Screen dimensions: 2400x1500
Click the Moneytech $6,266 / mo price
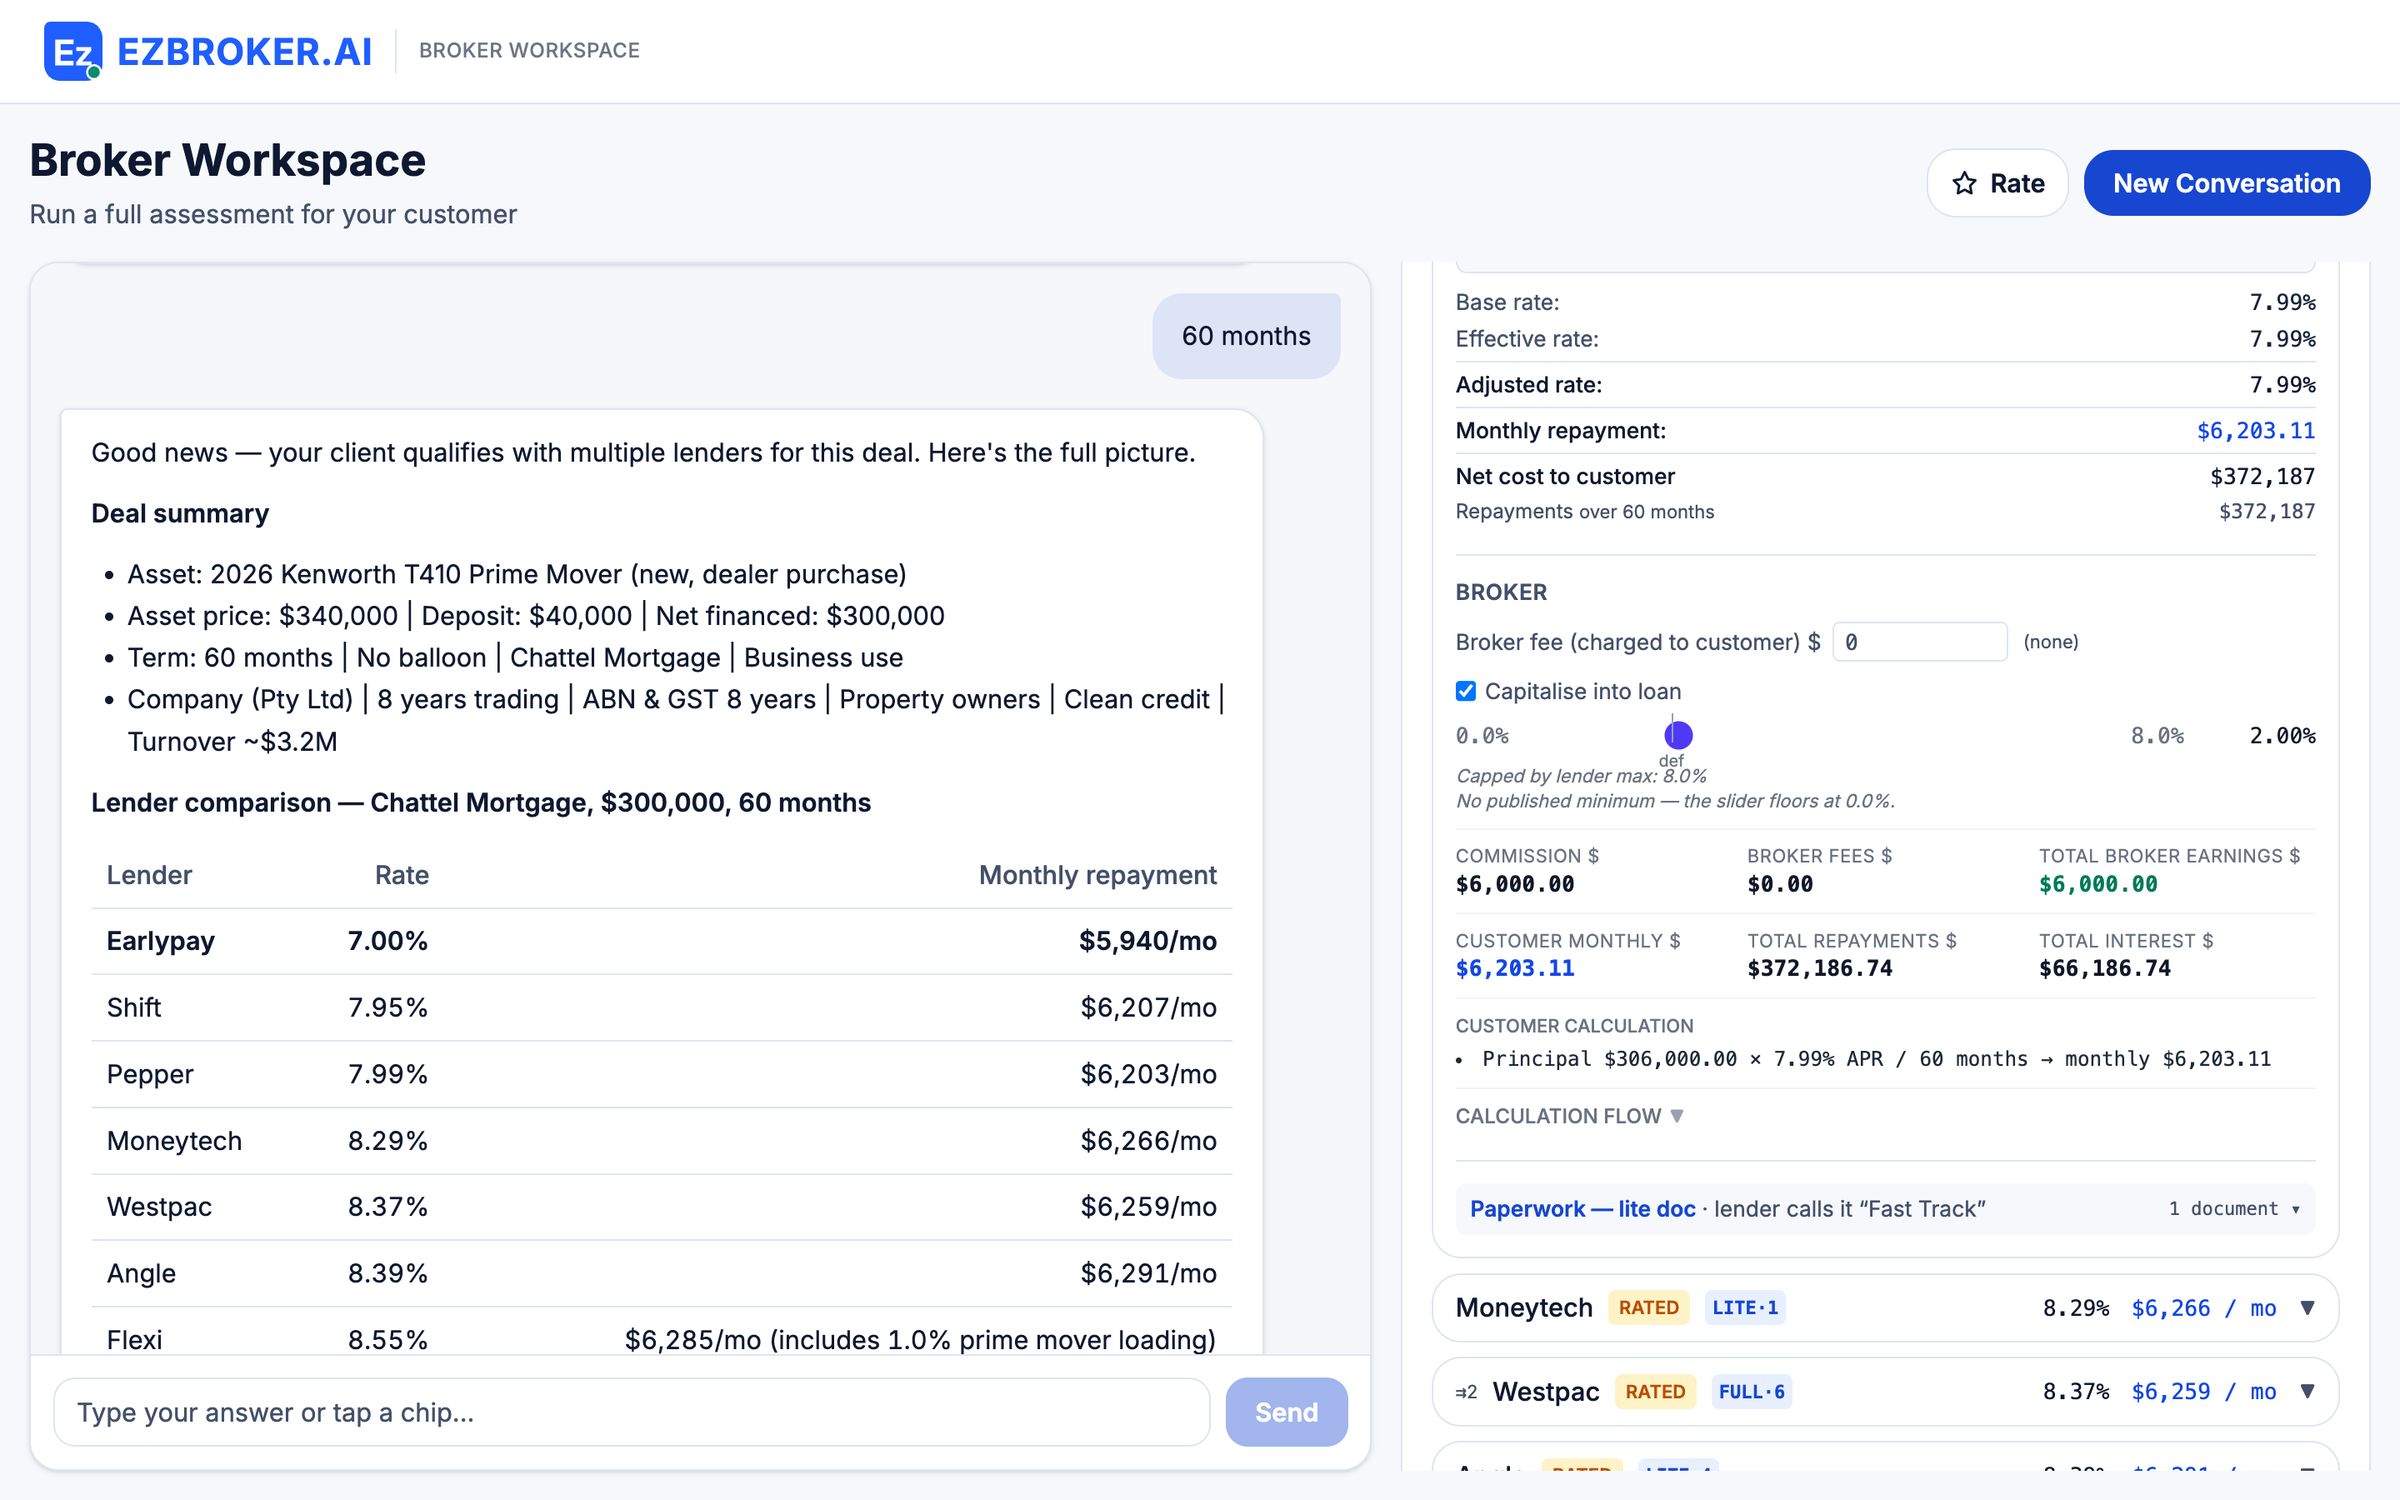click(2203, 1308)
